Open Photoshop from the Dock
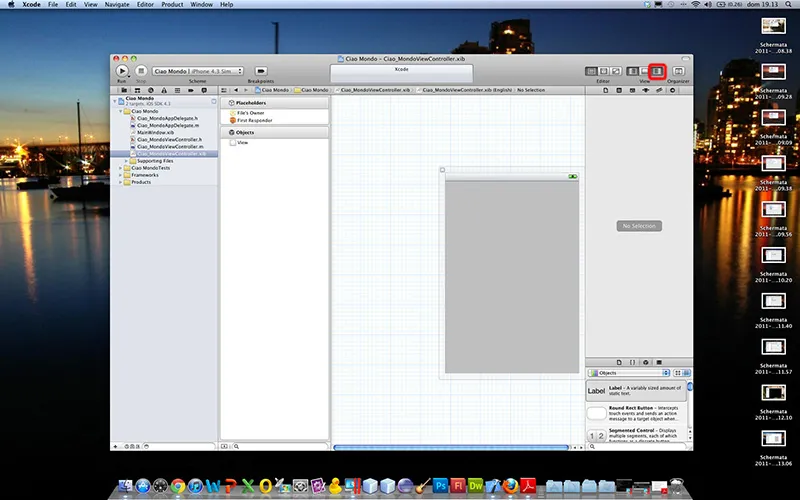This screenshot has height=500, width=800. 440,485
